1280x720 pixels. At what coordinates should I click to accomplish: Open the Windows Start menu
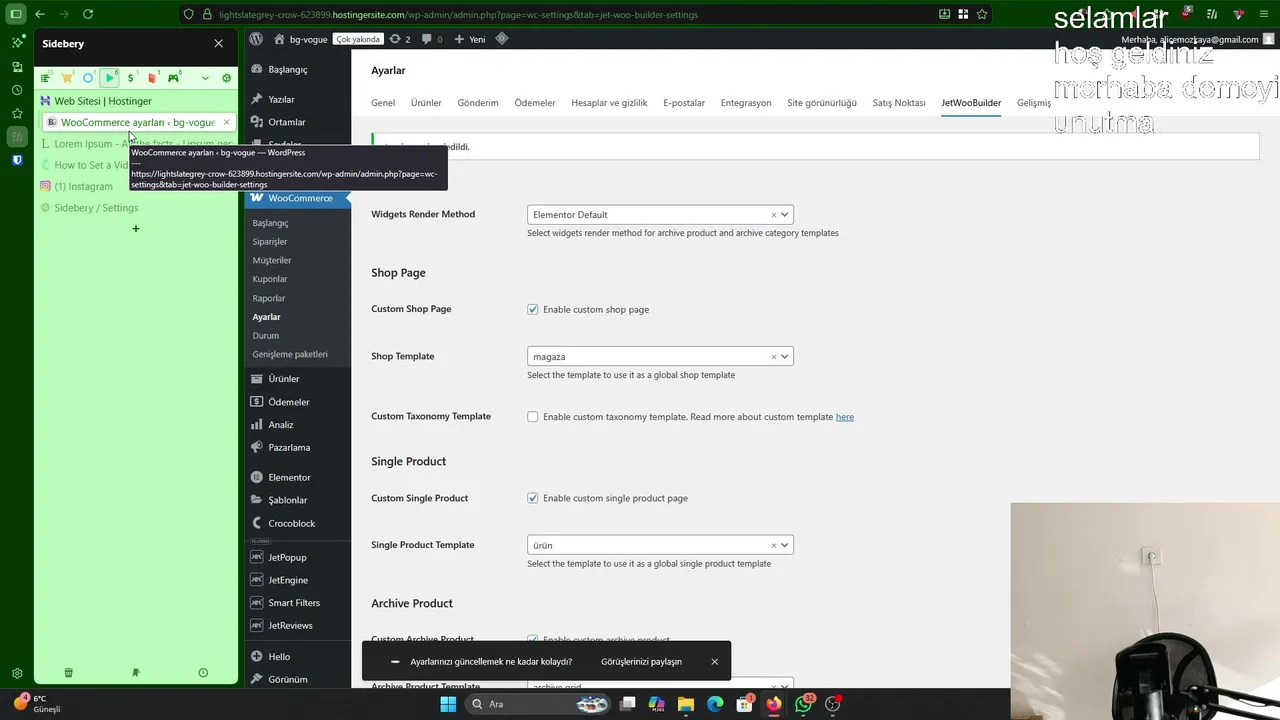point(448,704)
